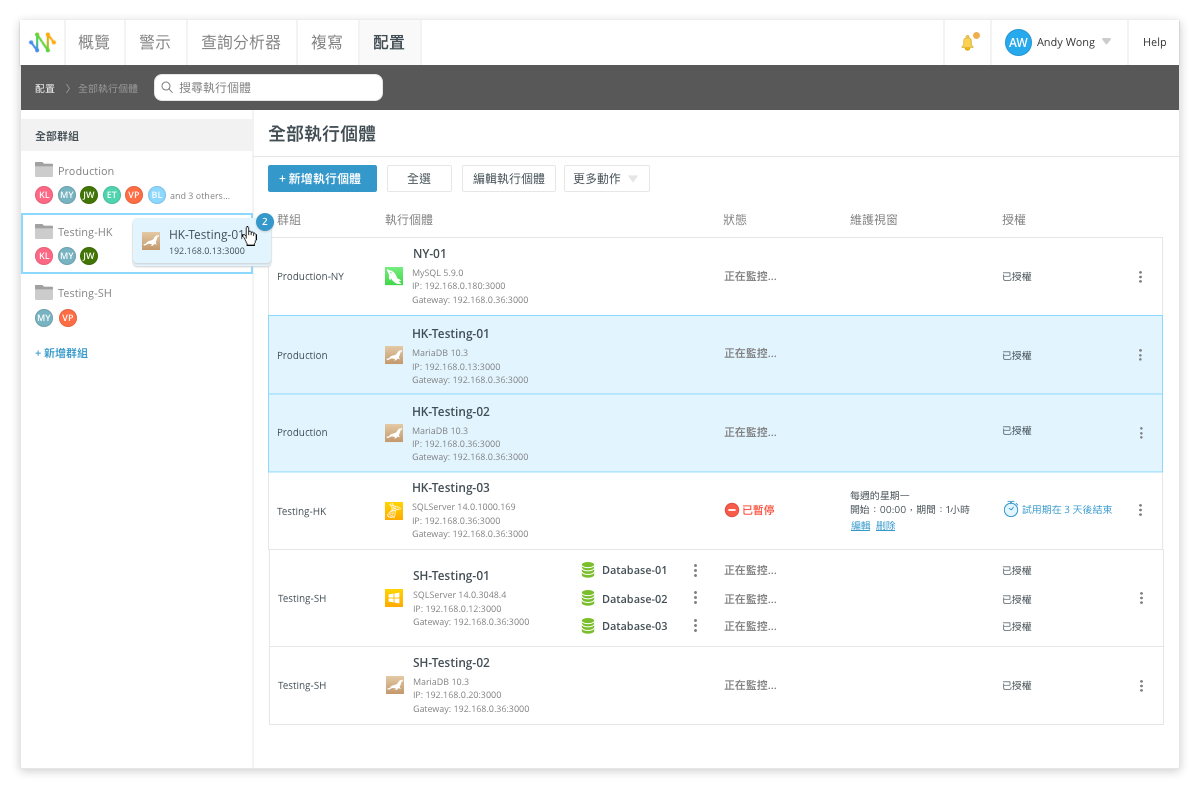Expand the Andy Wong account menu

tap(1106, 42)
